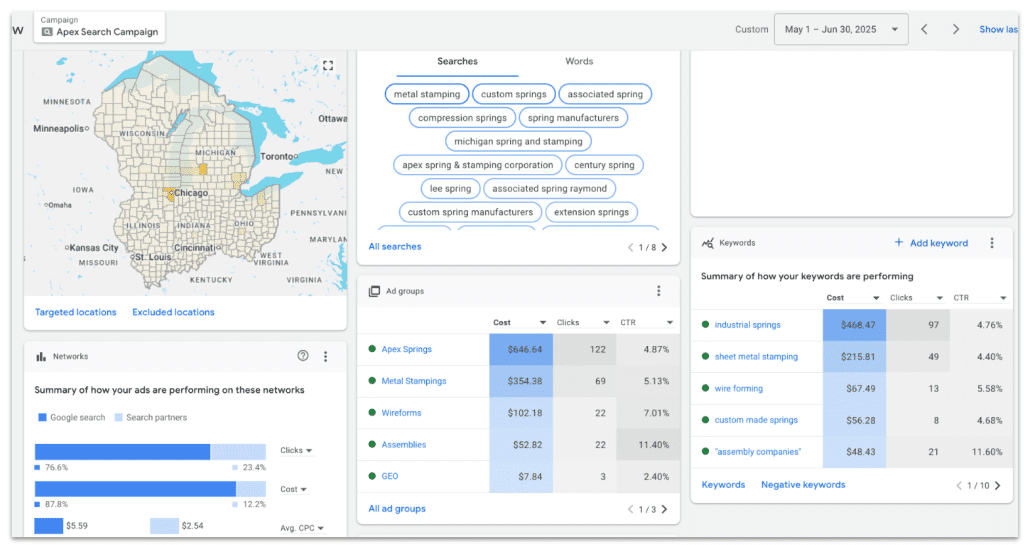
Task: Open the Targeted locations link
Action: (76, 312)
